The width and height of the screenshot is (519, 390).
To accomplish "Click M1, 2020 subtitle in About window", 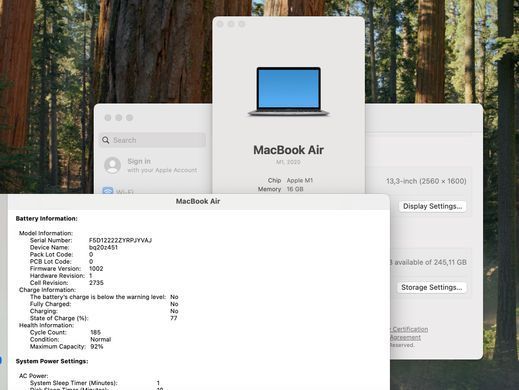I will click(288, 162).
